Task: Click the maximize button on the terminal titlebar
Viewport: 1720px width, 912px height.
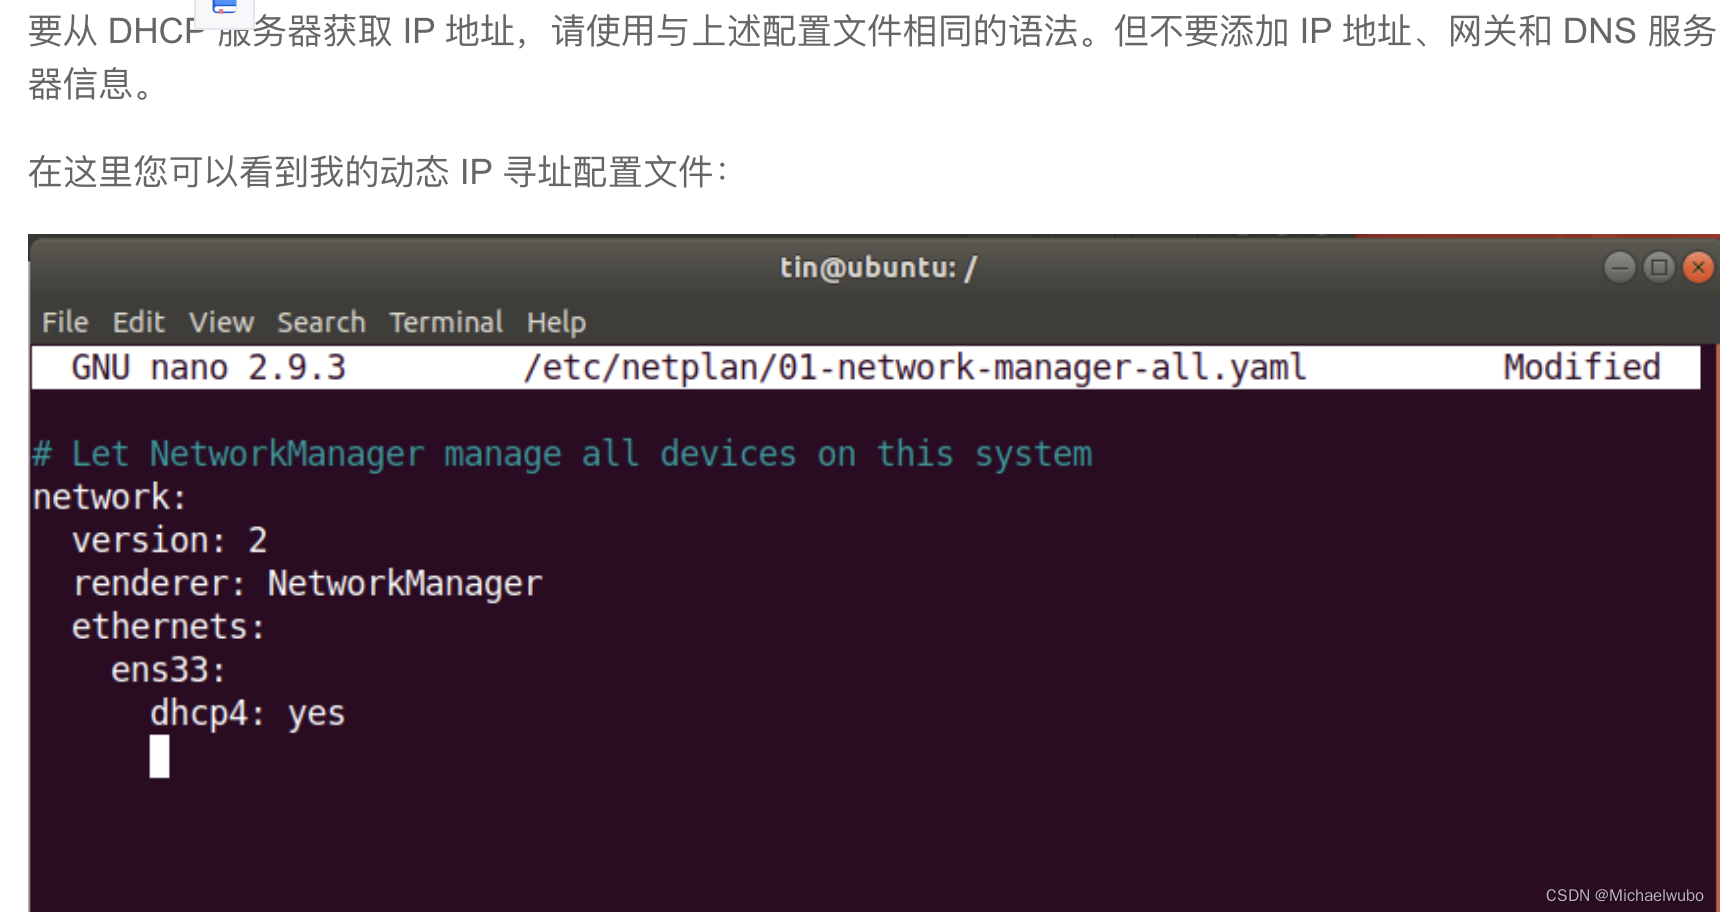Action: [x=1658, y=267]
